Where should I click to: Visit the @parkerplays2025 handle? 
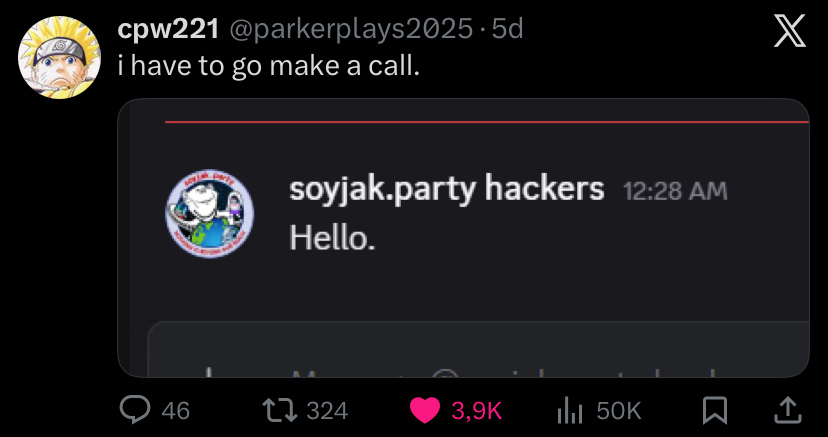click(x=351, y=30)
